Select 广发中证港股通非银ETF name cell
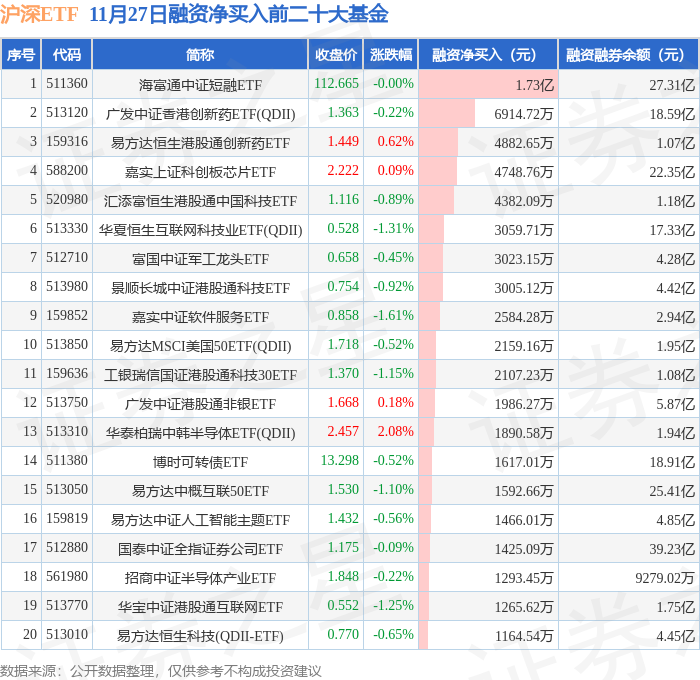The image size is (700, 680). pyautogui.click(x=200, y=404)
